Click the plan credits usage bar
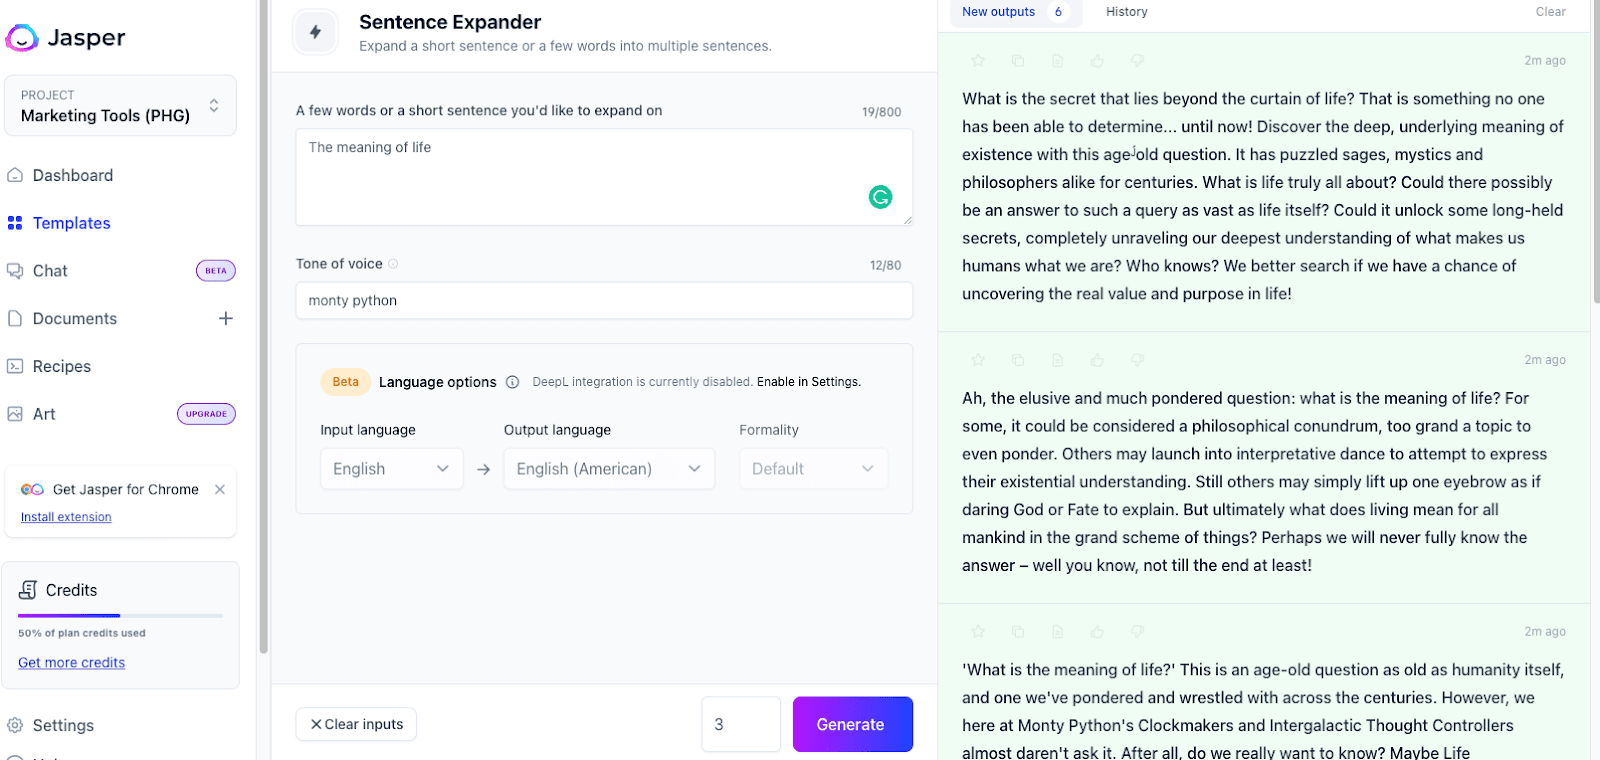 pyautogui.click(x=120, y=615)
